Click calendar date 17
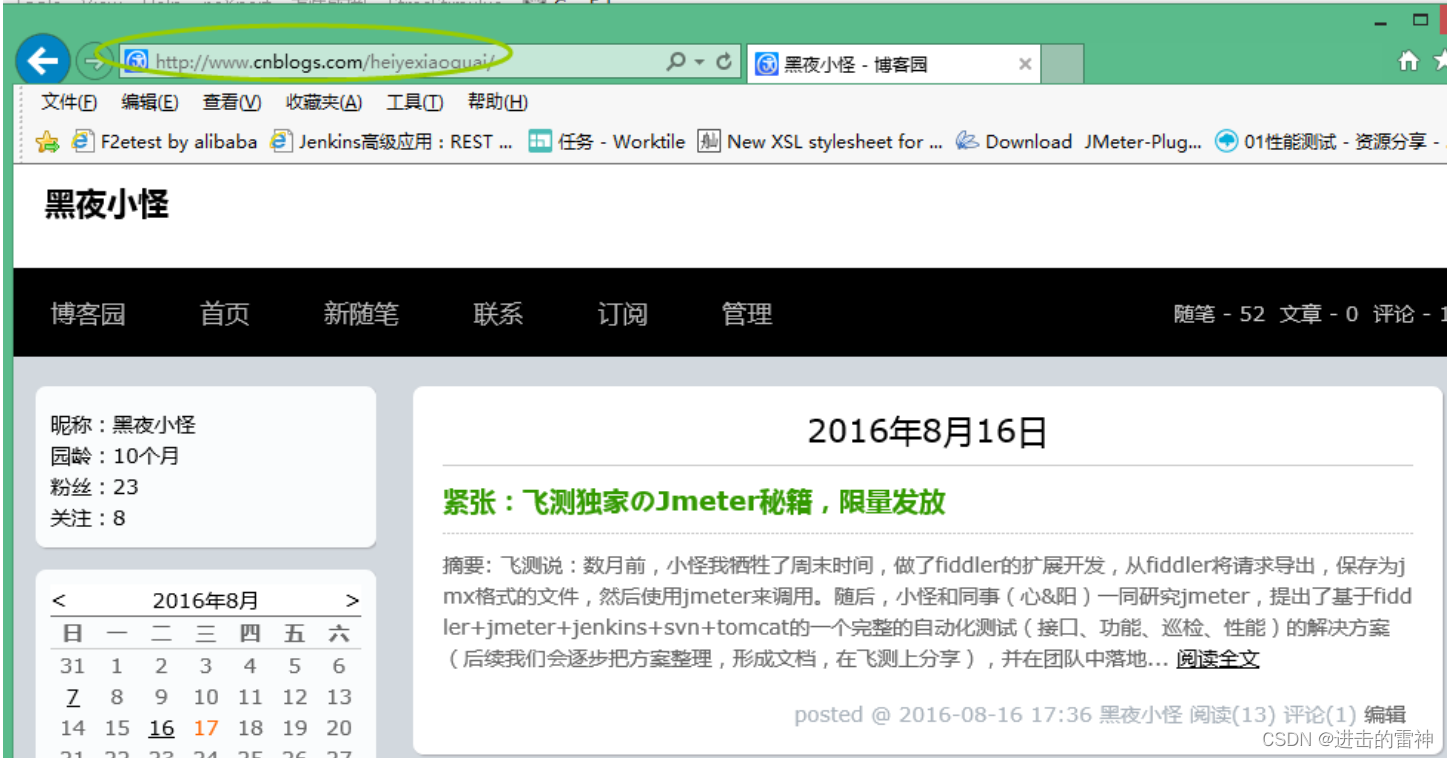 [206, 728]
